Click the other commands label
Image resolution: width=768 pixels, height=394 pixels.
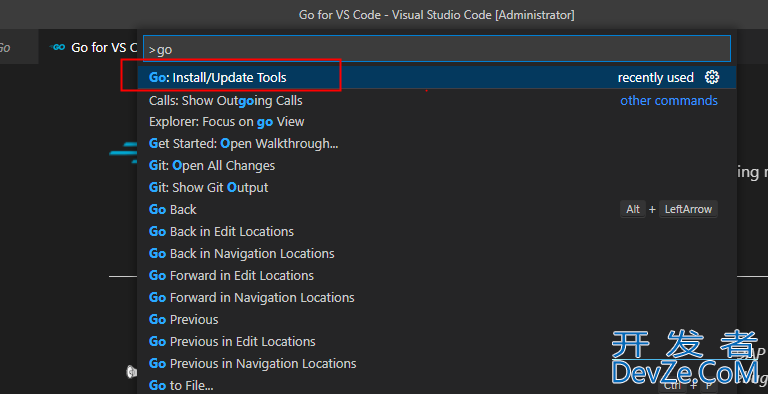[x=669, y=100]
